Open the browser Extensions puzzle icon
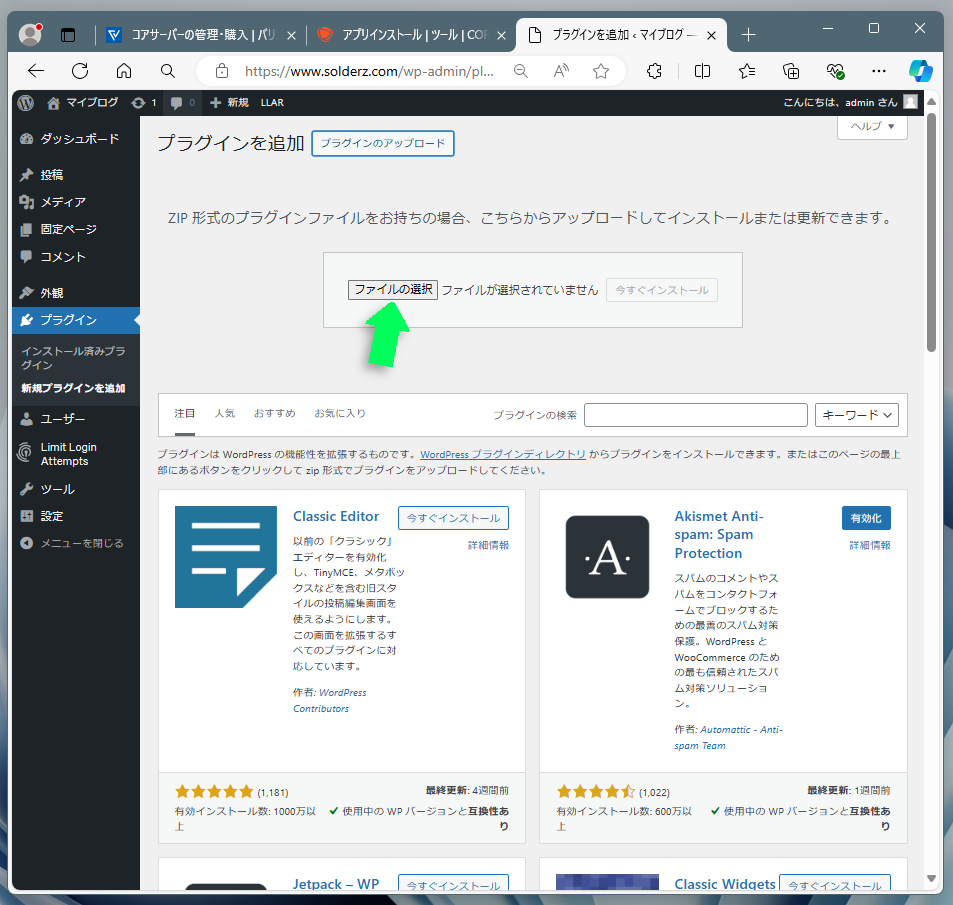Screen dimensions: 953x905 pos(655,71)
